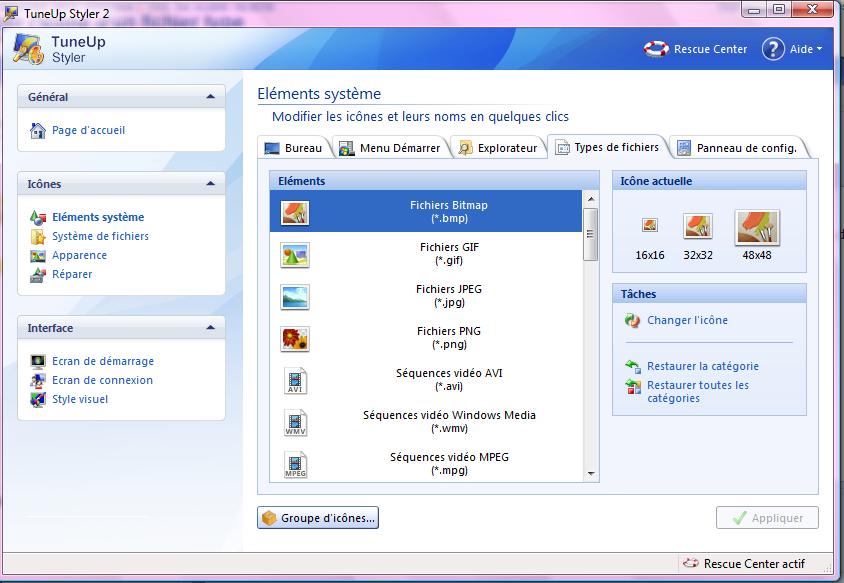
Task: Select the 32x32 icon preview
Action: click(x=698, y=226)
